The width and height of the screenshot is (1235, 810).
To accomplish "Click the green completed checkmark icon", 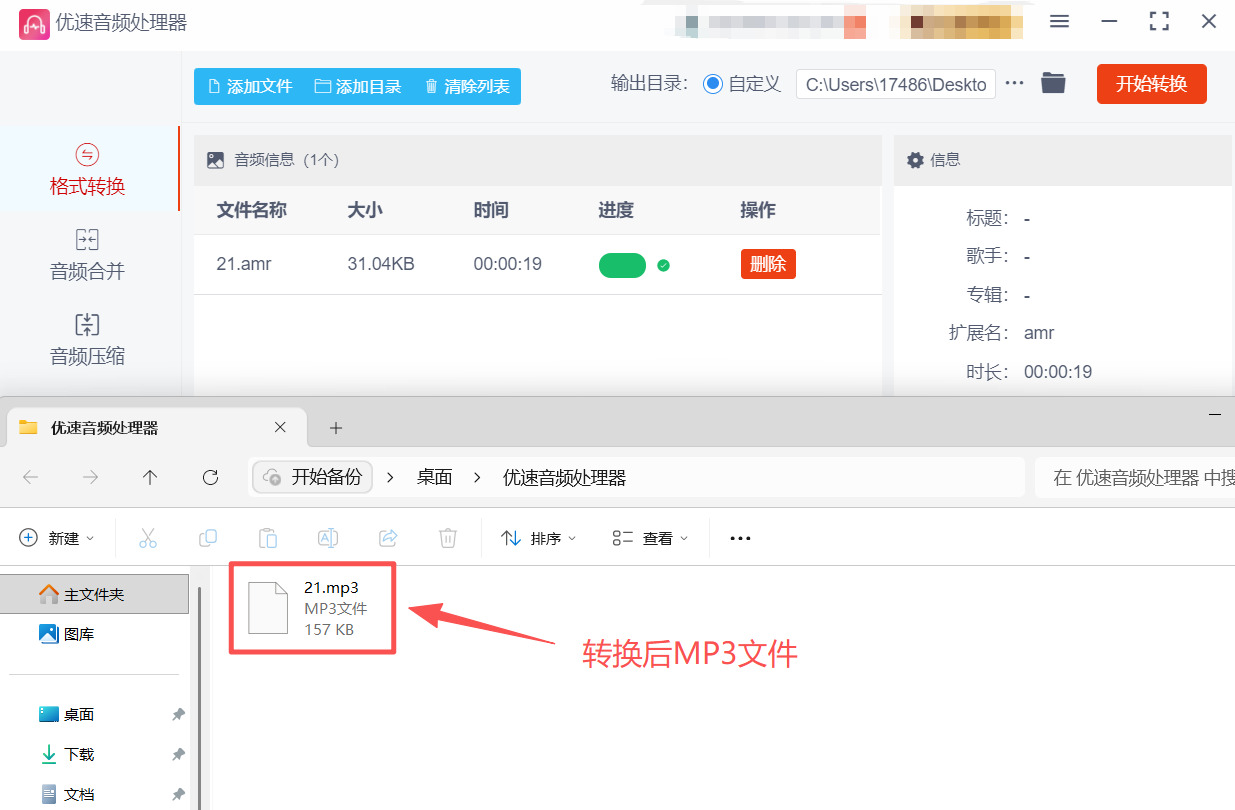I will pos(663,265).
